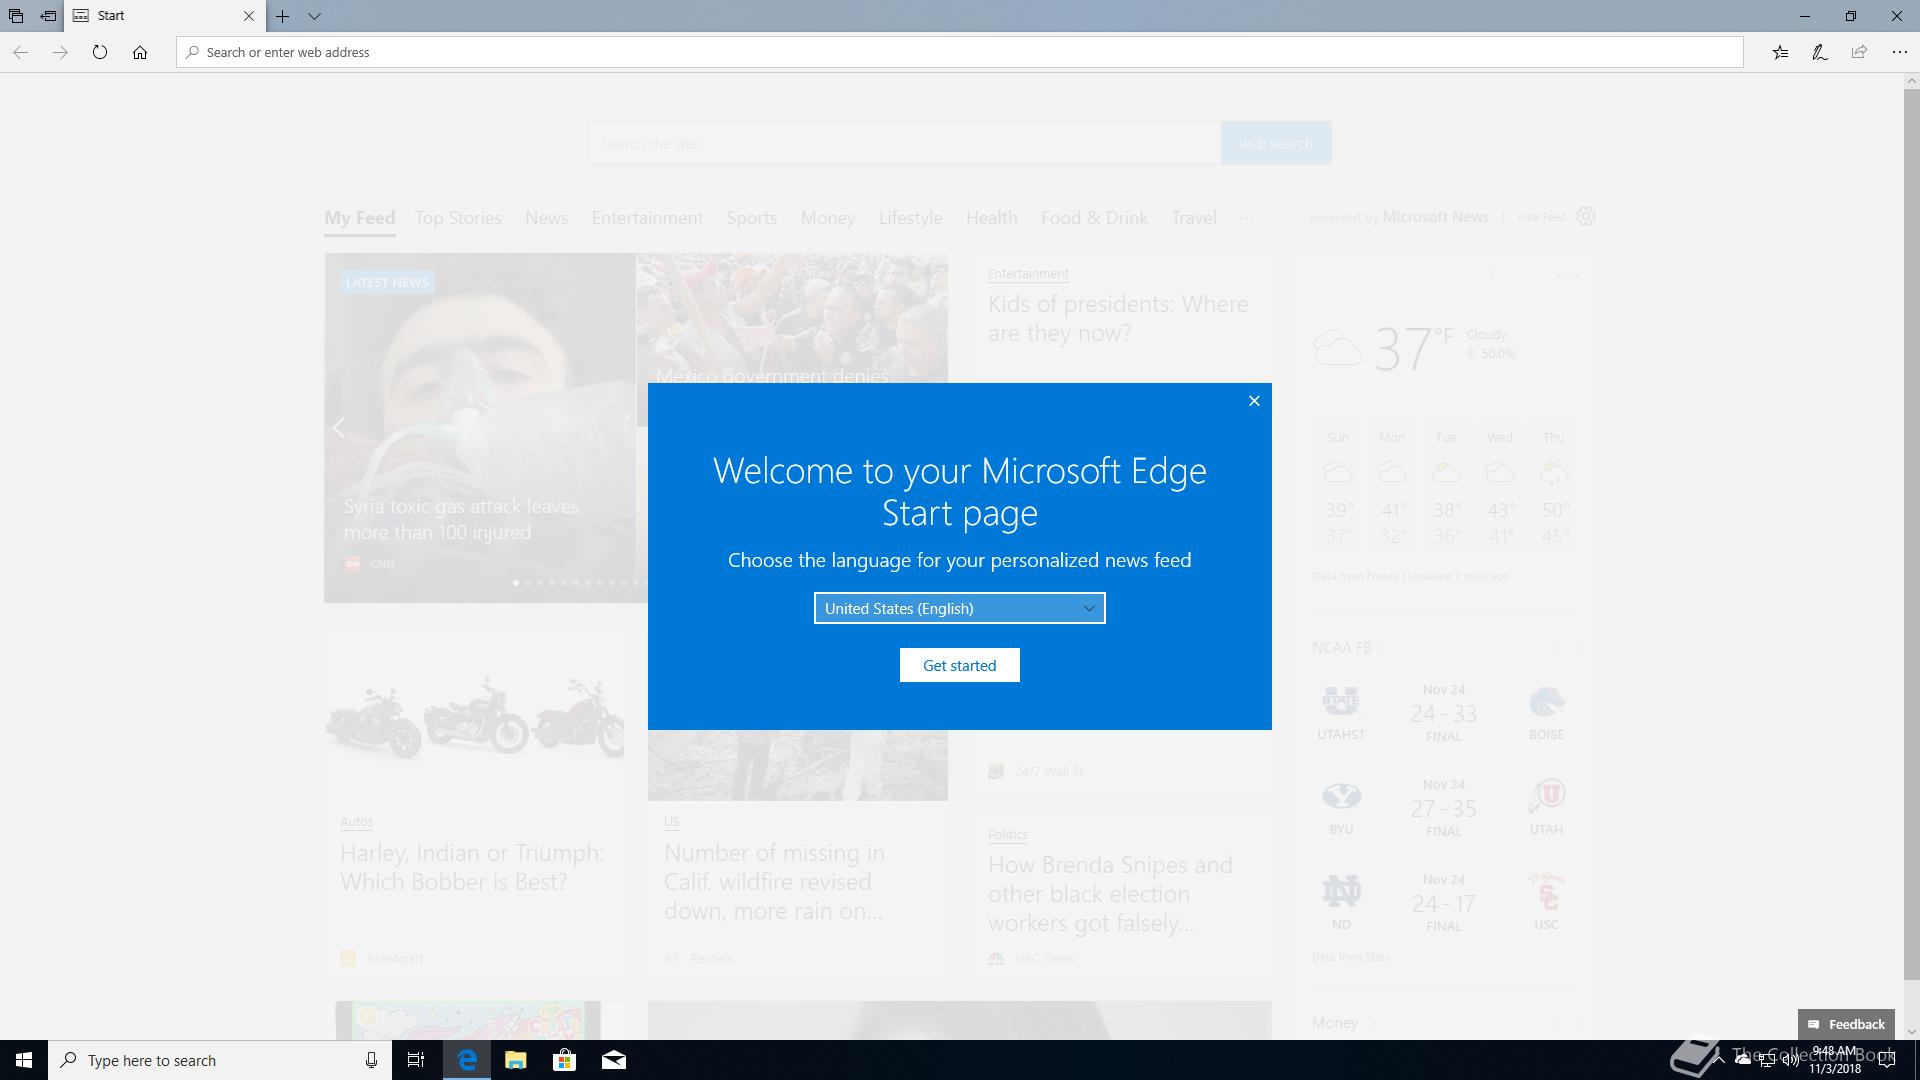Click the Add notes pen icon
Screen dimensions: 1920x1080
pos(1820,52)
